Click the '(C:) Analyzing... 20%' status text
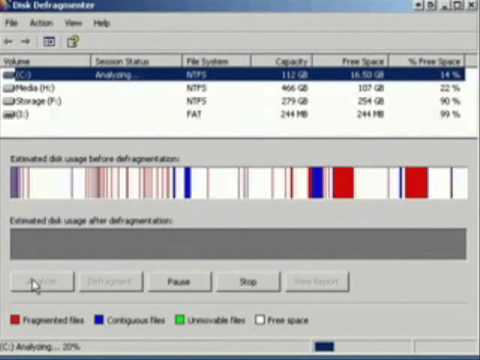The image size is (480, 360). 40,347
